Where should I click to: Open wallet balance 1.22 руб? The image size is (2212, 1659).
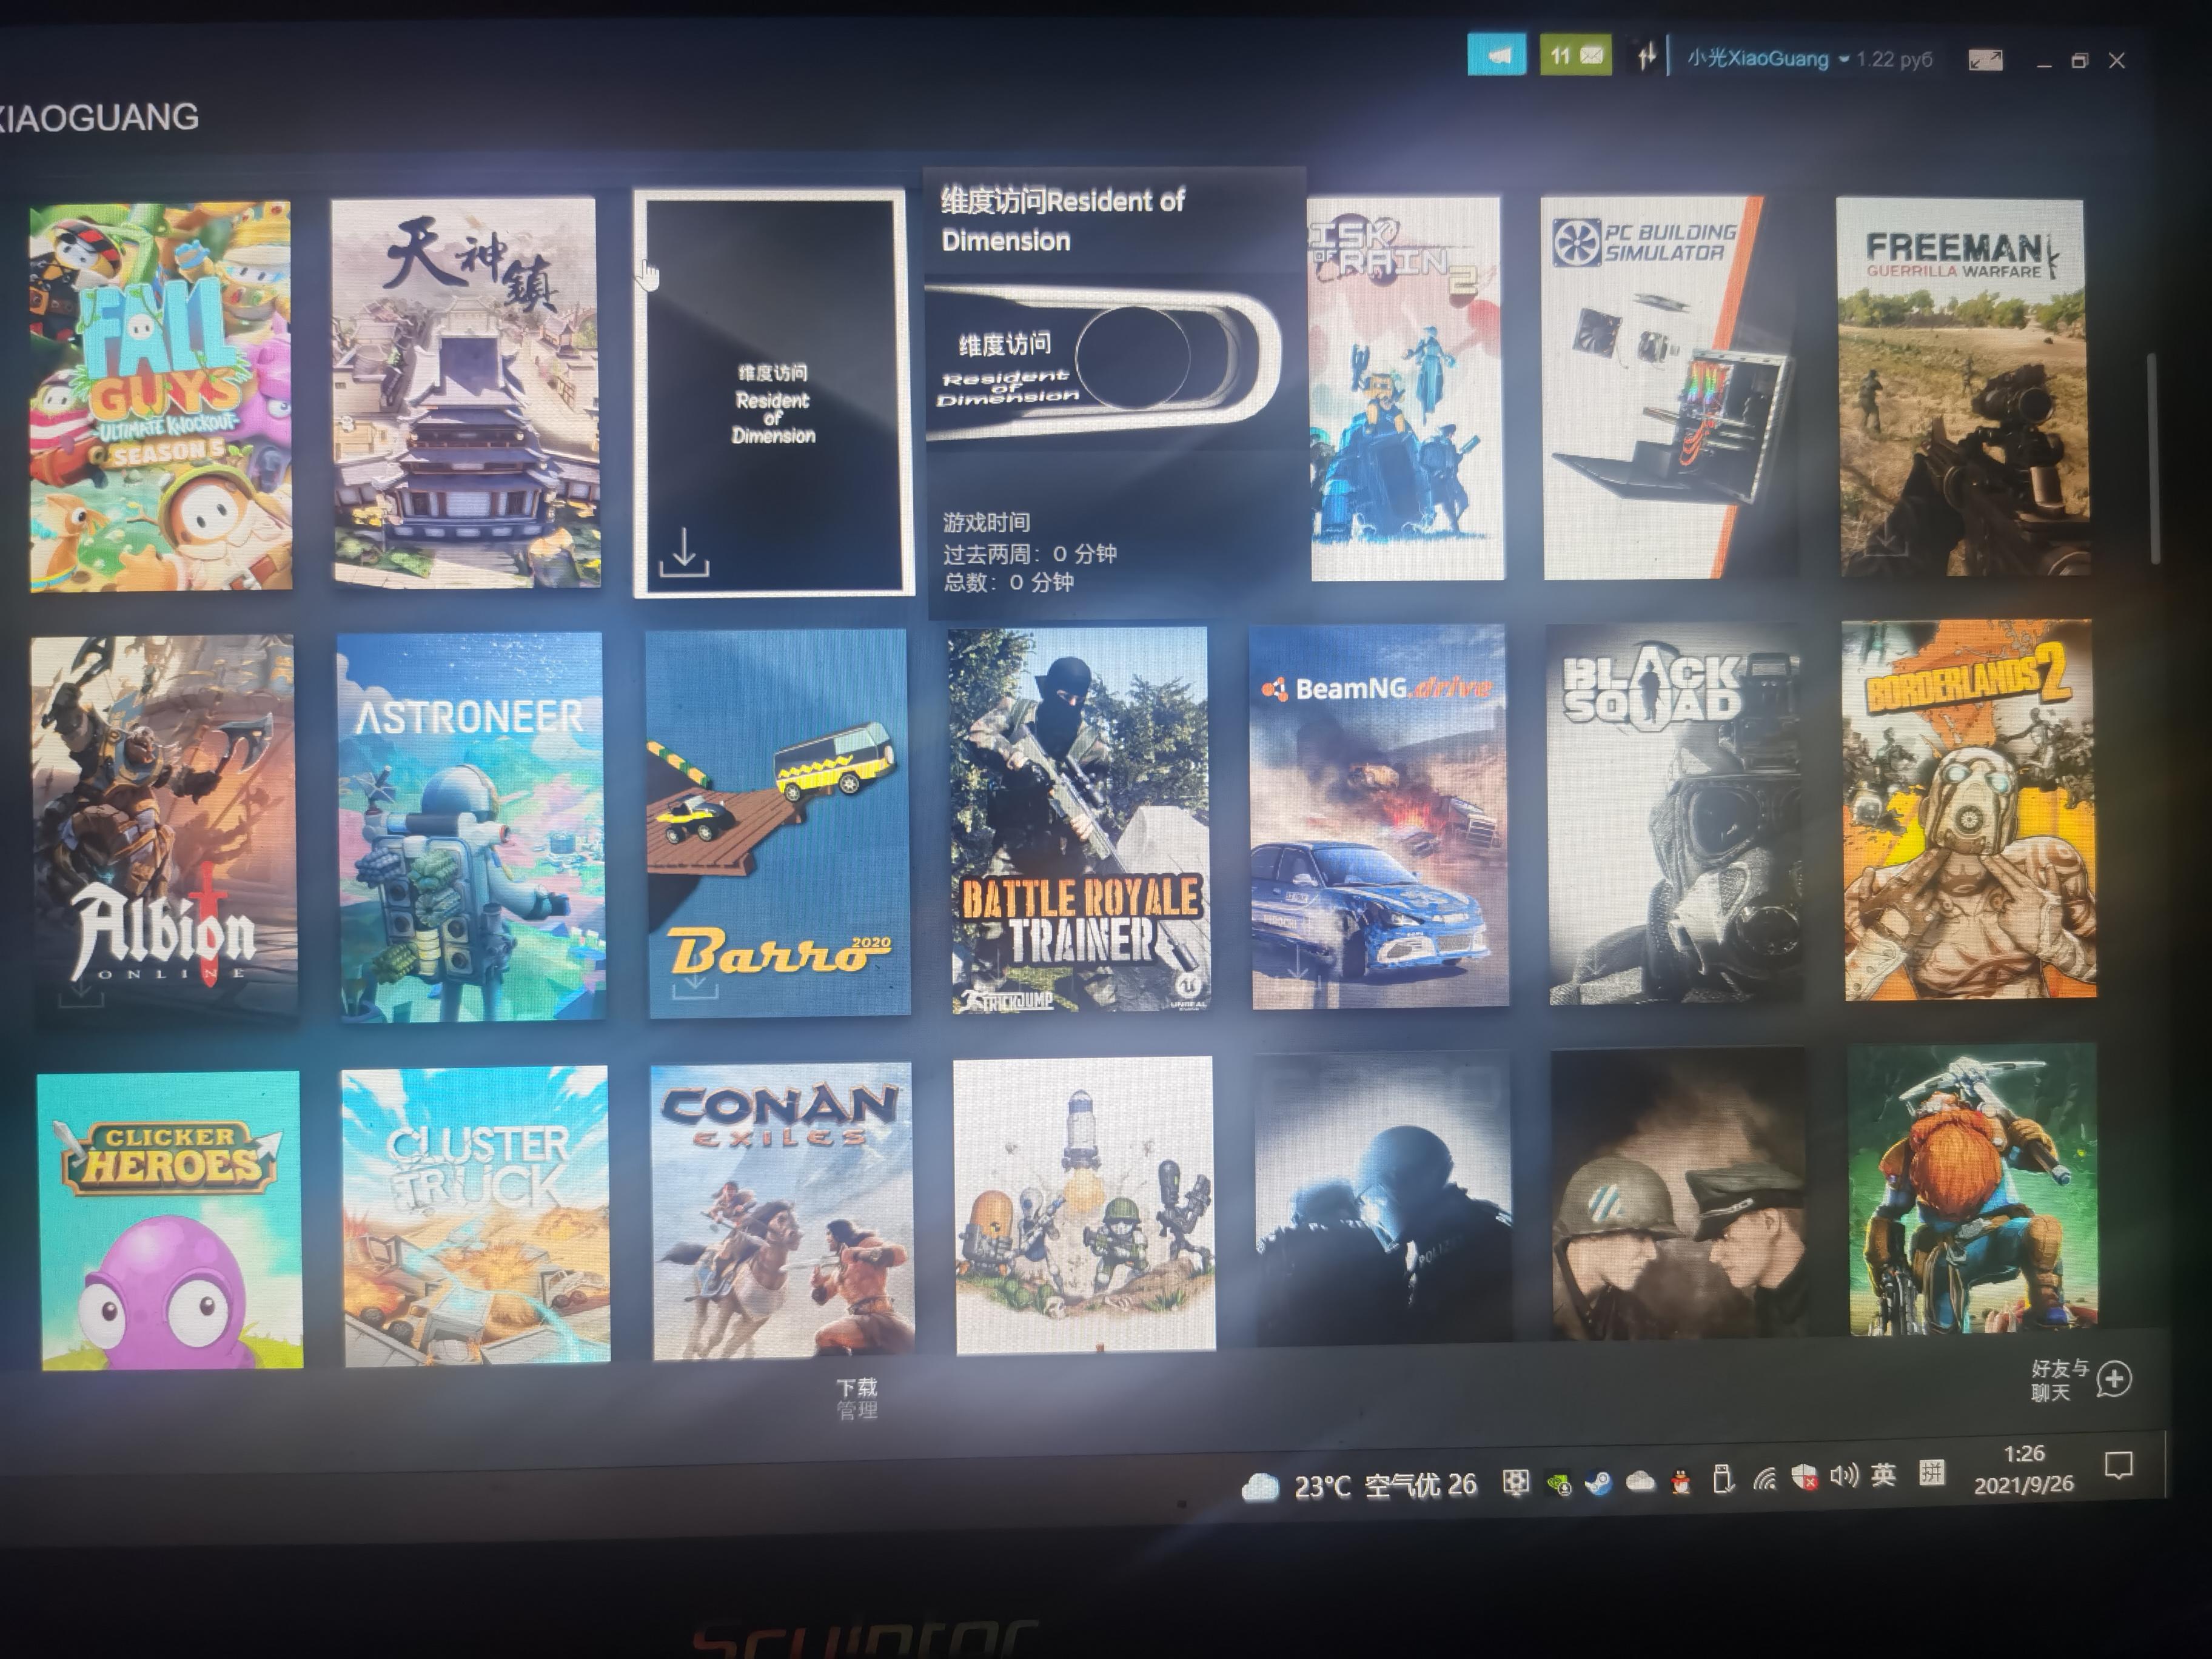pyautogui.click(x=1894, y=59)
